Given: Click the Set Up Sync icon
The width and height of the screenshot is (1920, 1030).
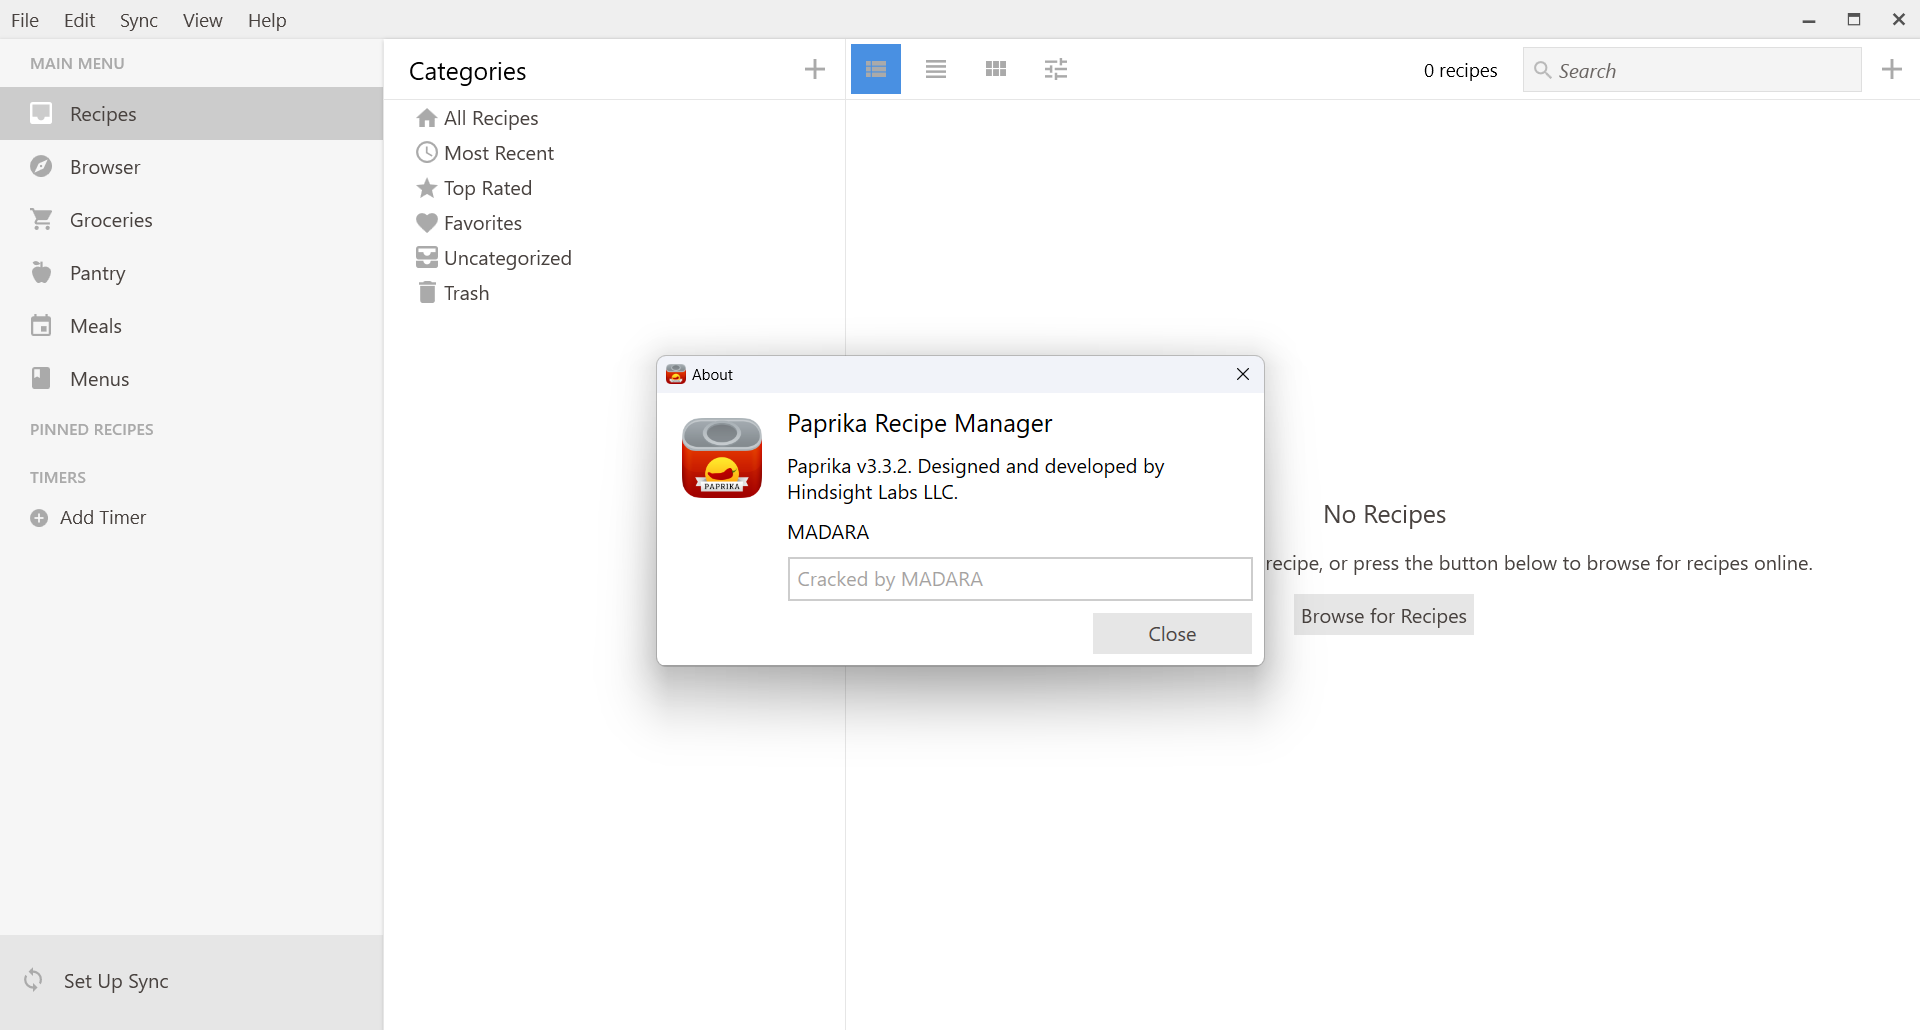Looking at the screenshot, I should (x=33, y=980).
